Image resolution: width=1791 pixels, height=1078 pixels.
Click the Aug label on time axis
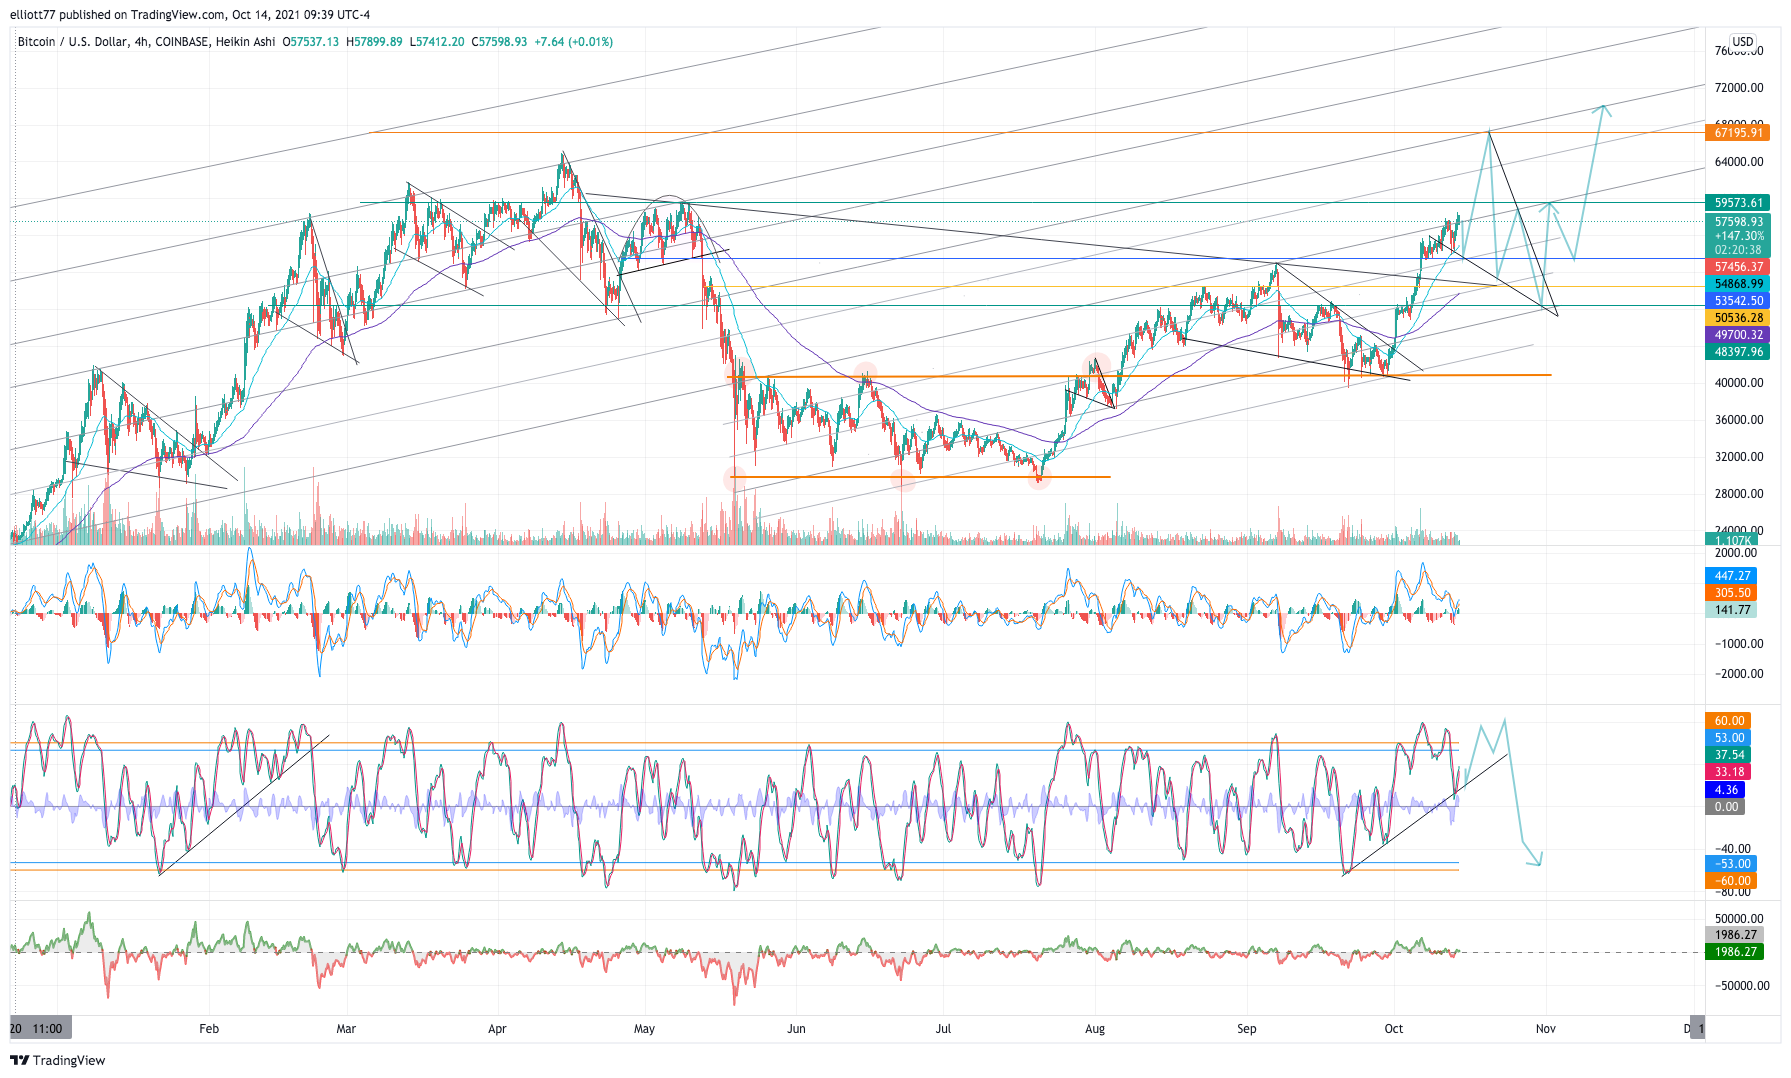(1095, 1029)
